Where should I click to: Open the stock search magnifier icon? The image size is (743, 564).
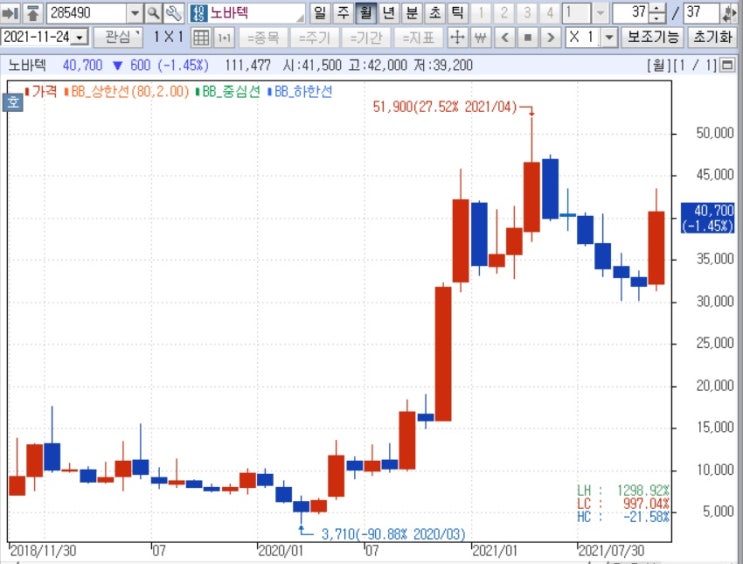point(154,13)
